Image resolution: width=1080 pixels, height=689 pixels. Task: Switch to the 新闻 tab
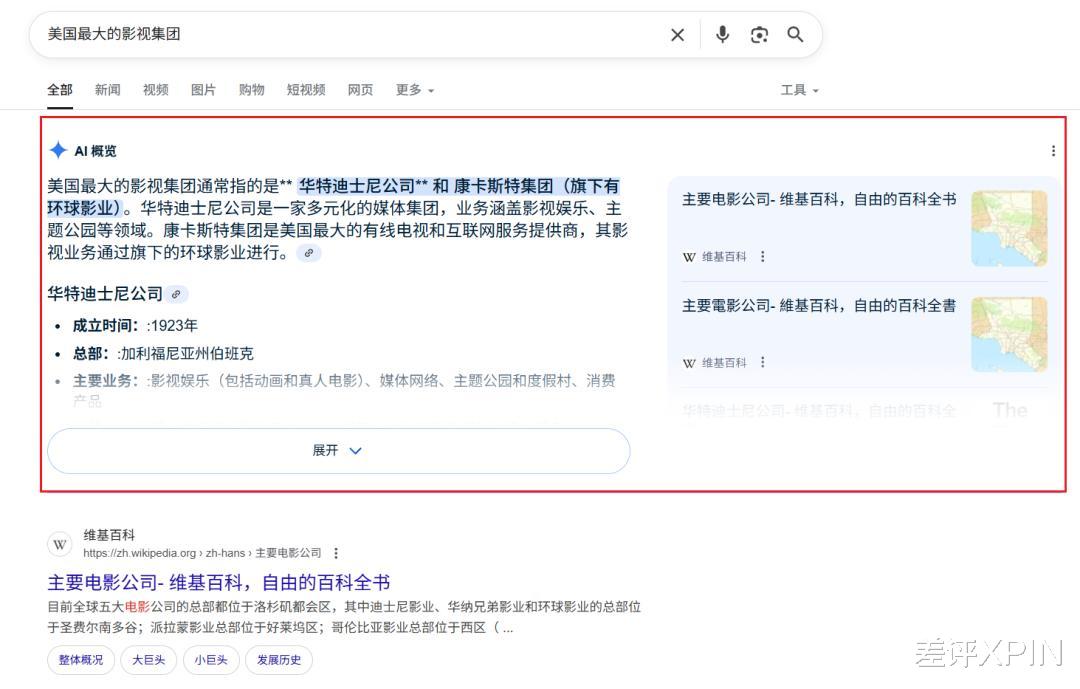tap(107, 89)
